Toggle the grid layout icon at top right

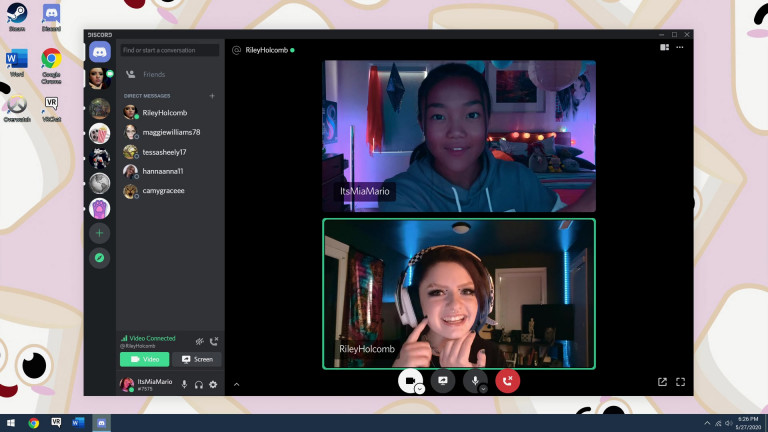coord(665,48)
